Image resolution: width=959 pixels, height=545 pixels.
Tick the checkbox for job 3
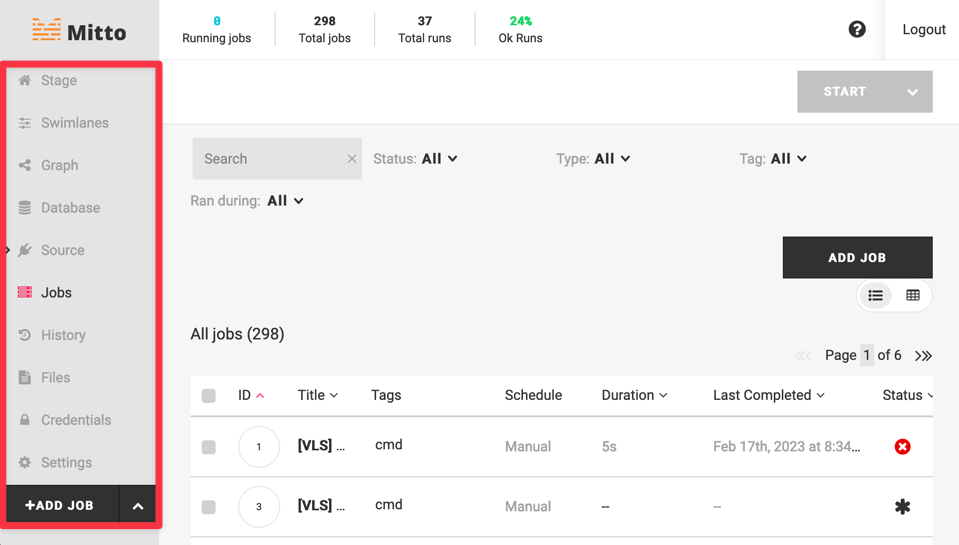pyautogui.click(x=209, y=507)
